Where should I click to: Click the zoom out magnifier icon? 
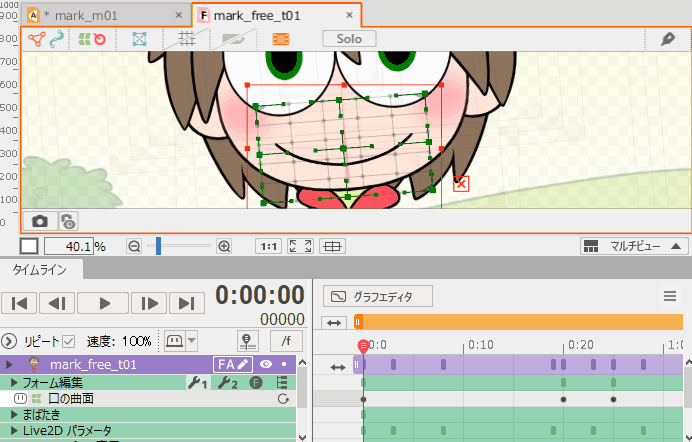coord(134,246)
